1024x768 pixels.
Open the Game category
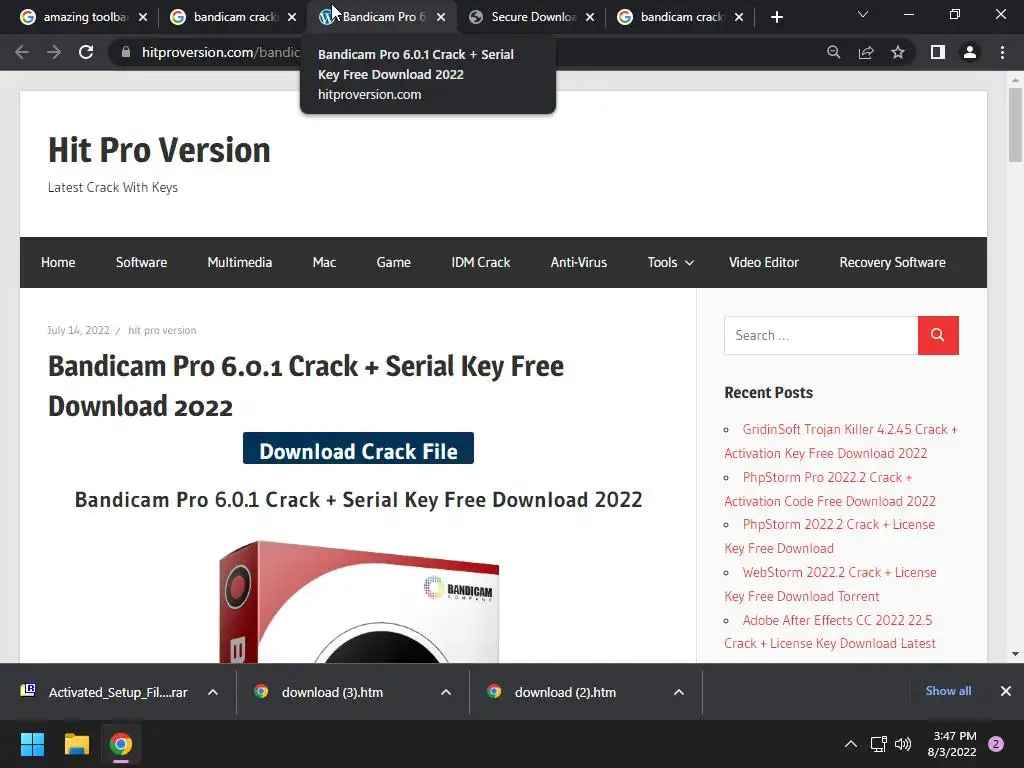(x=393, y=263)
